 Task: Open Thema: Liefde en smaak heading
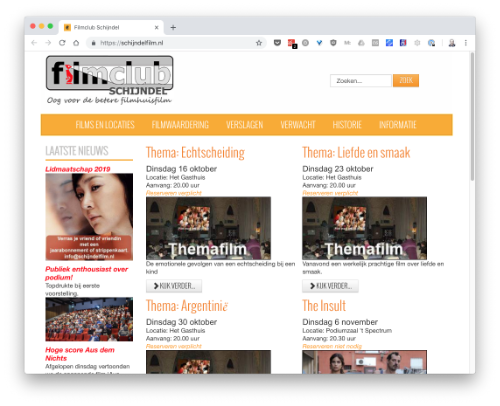point(356,153)
